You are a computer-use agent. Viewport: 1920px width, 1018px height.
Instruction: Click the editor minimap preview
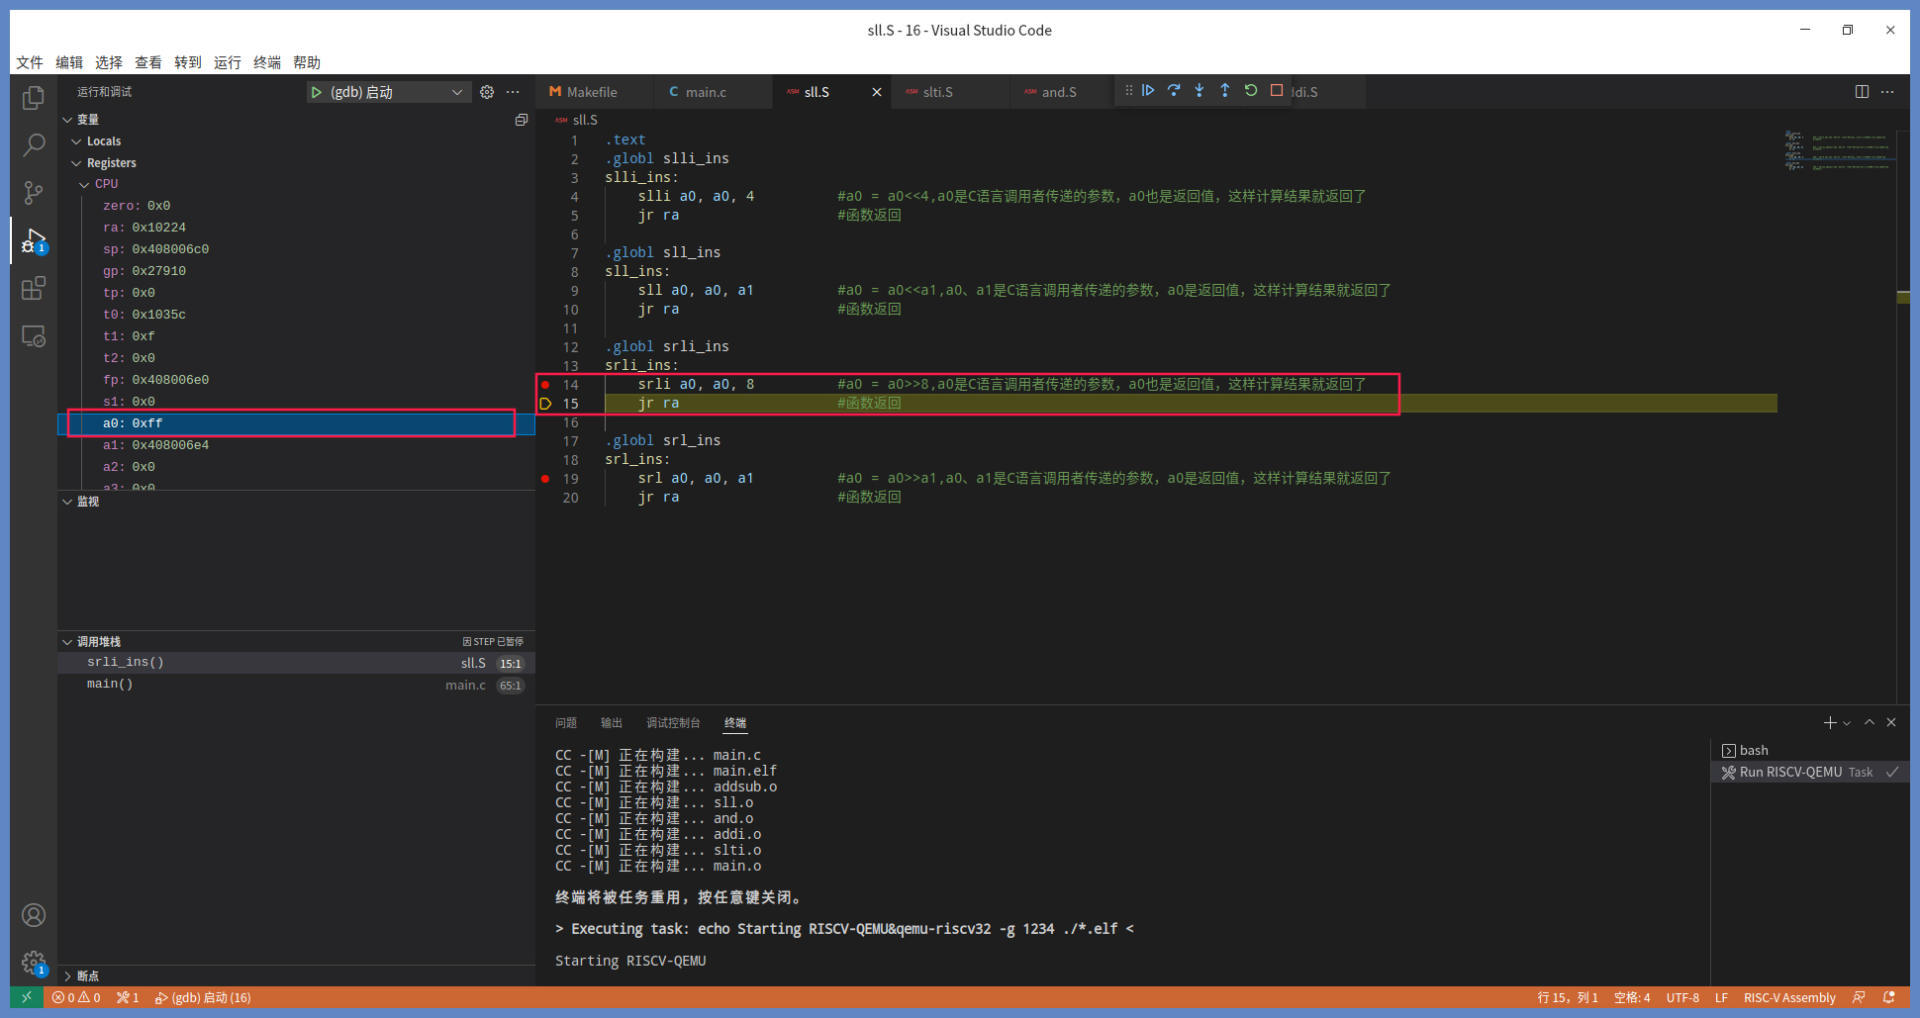click(1838, 151)
